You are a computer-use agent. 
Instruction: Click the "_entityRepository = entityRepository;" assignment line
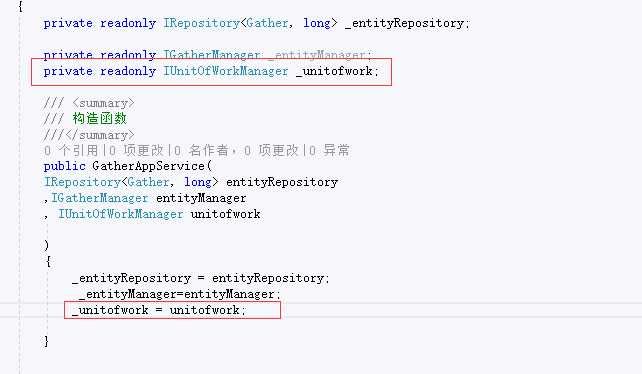[201, 278]
